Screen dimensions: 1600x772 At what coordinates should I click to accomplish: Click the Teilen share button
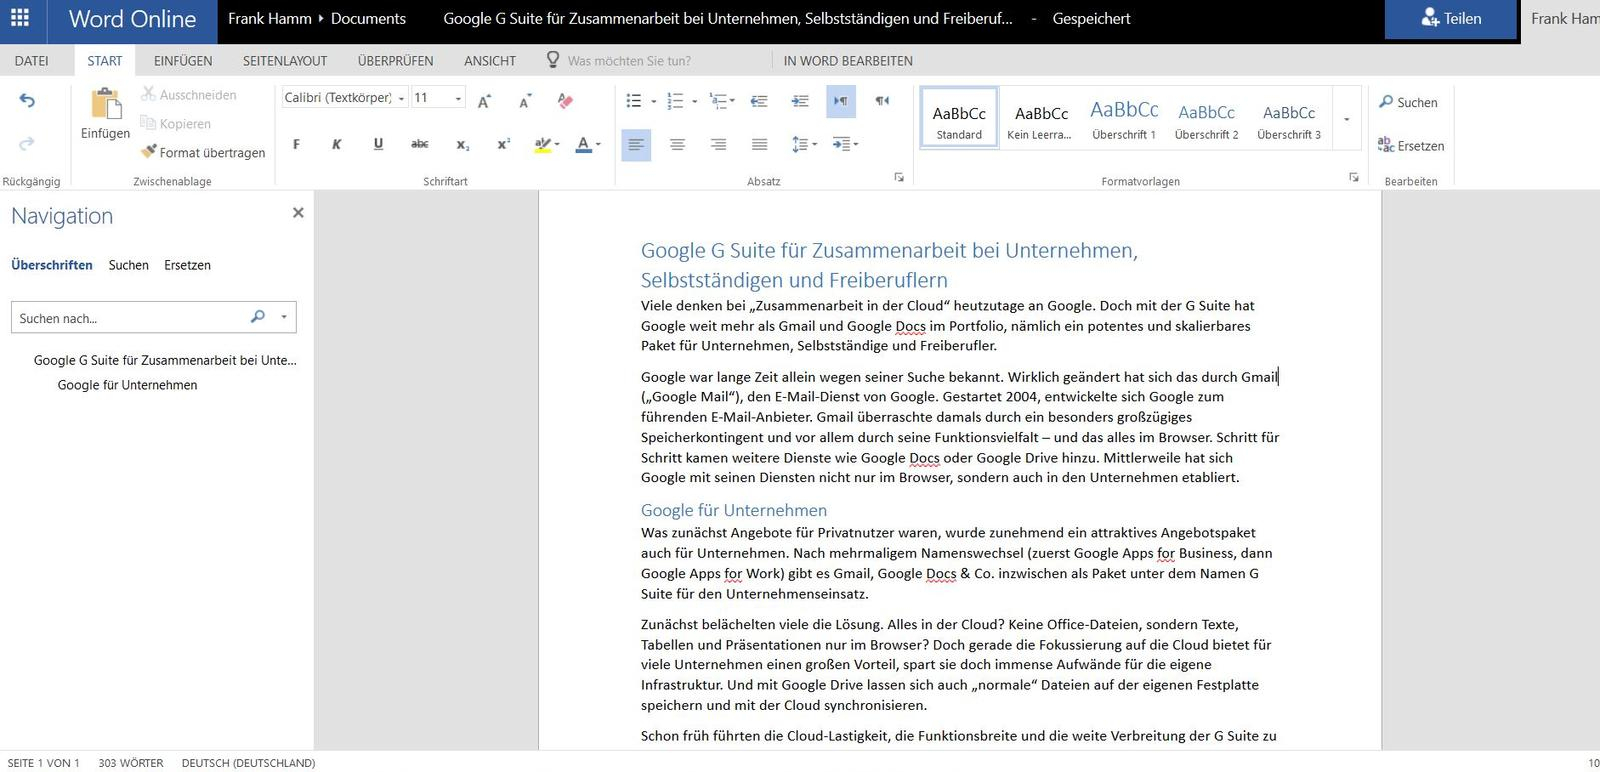1450,19
